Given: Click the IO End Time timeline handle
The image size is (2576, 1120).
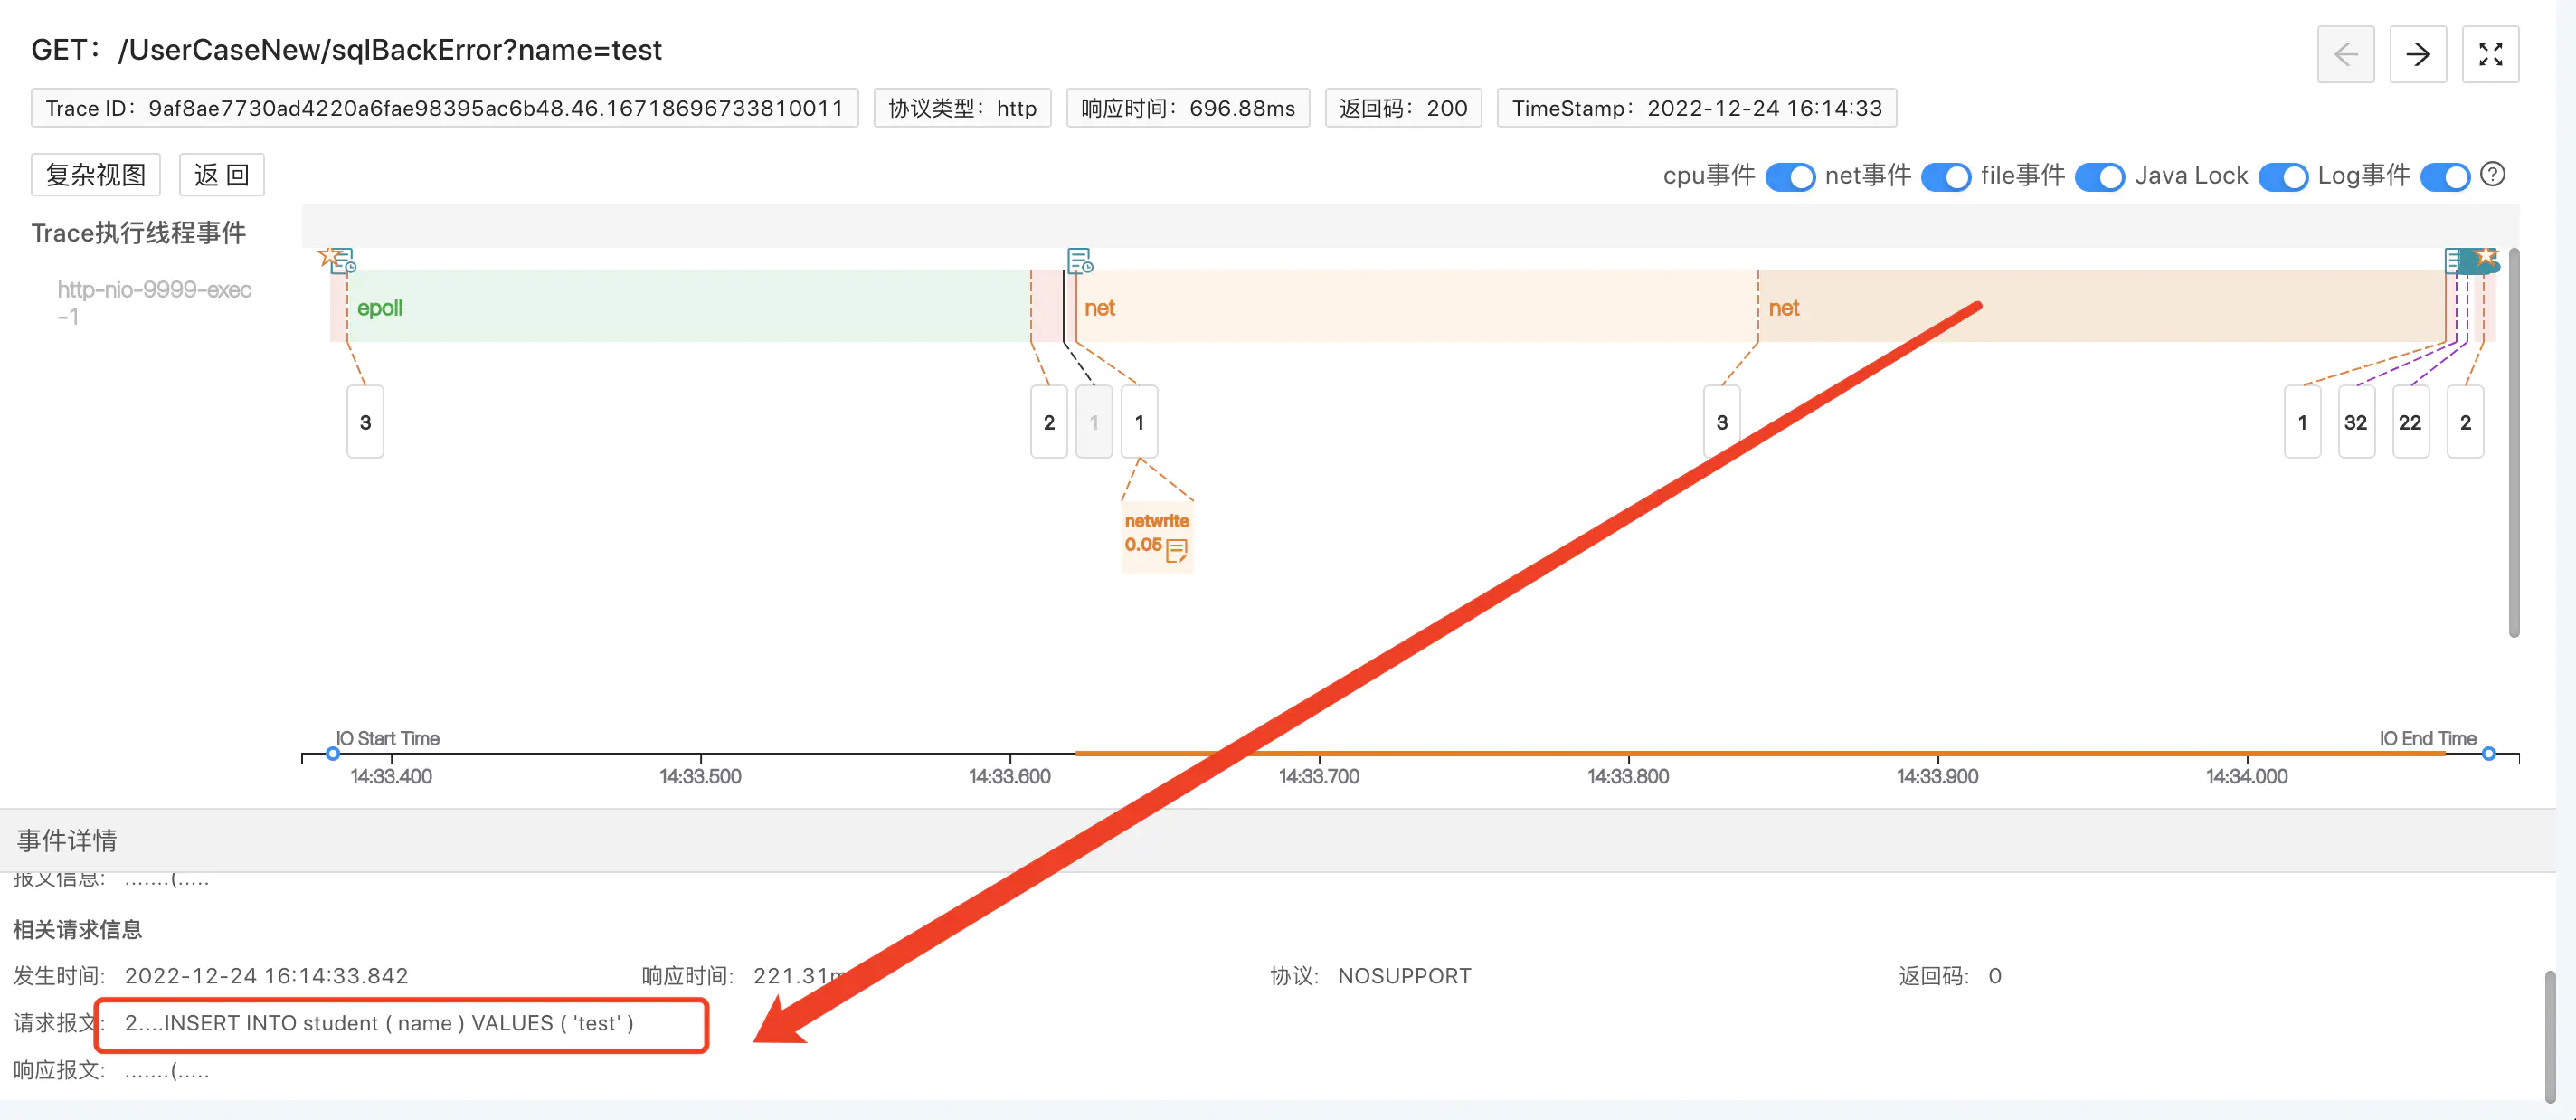Looking at the screenshot, I should click(x=2488, y=753).
